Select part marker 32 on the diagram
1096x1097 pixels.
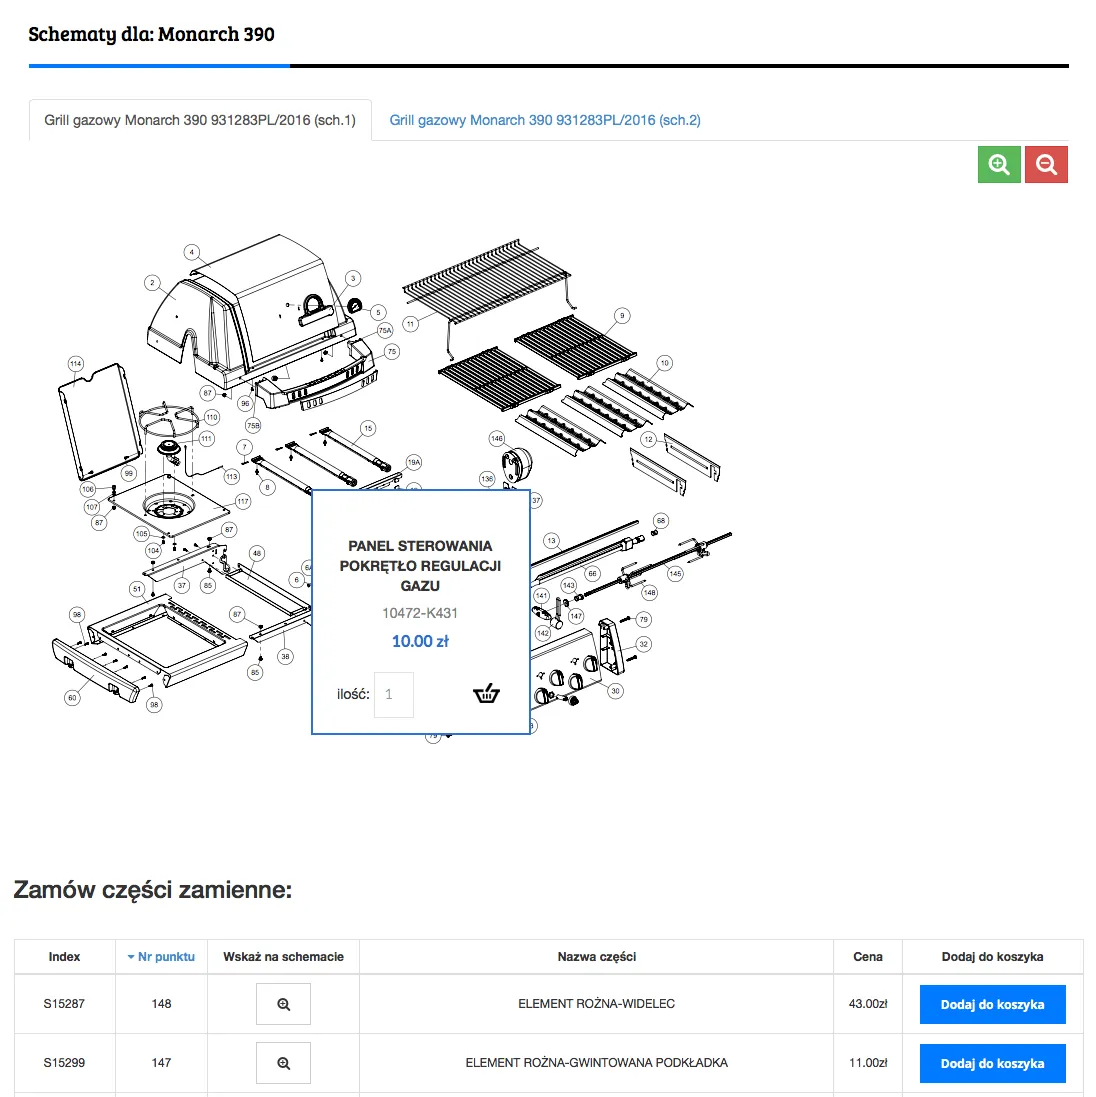point(643,644)
